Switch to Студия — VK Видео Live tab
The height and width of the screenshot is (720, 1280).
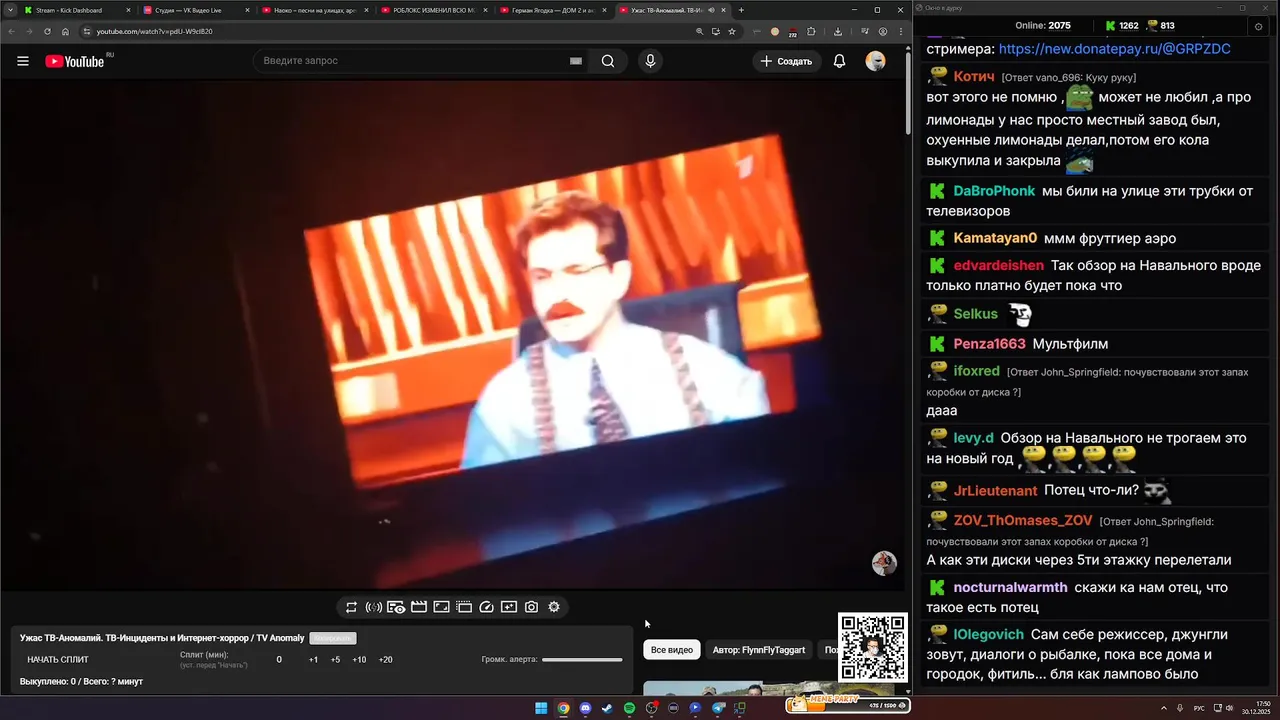click(195, 10)
